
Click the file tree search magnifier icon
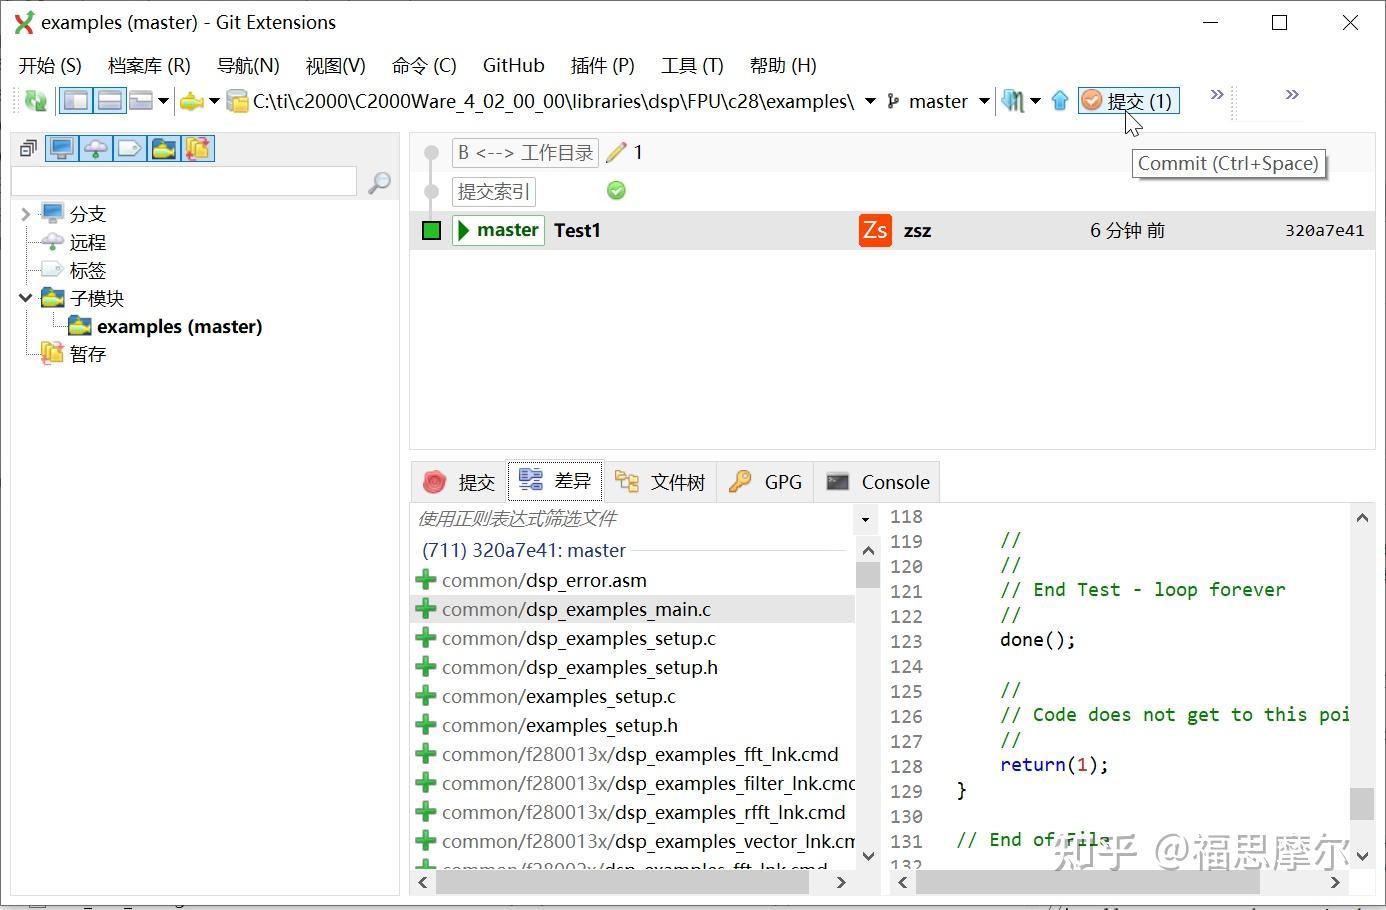[x=378, y=181]
